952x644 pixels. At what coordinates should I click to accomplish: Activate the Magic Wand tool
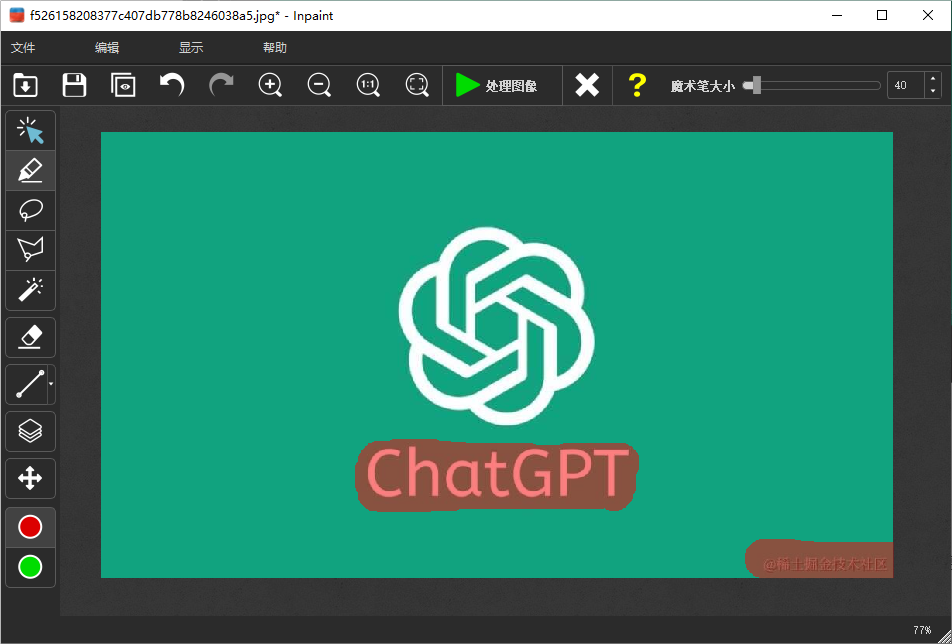(30, 290)
